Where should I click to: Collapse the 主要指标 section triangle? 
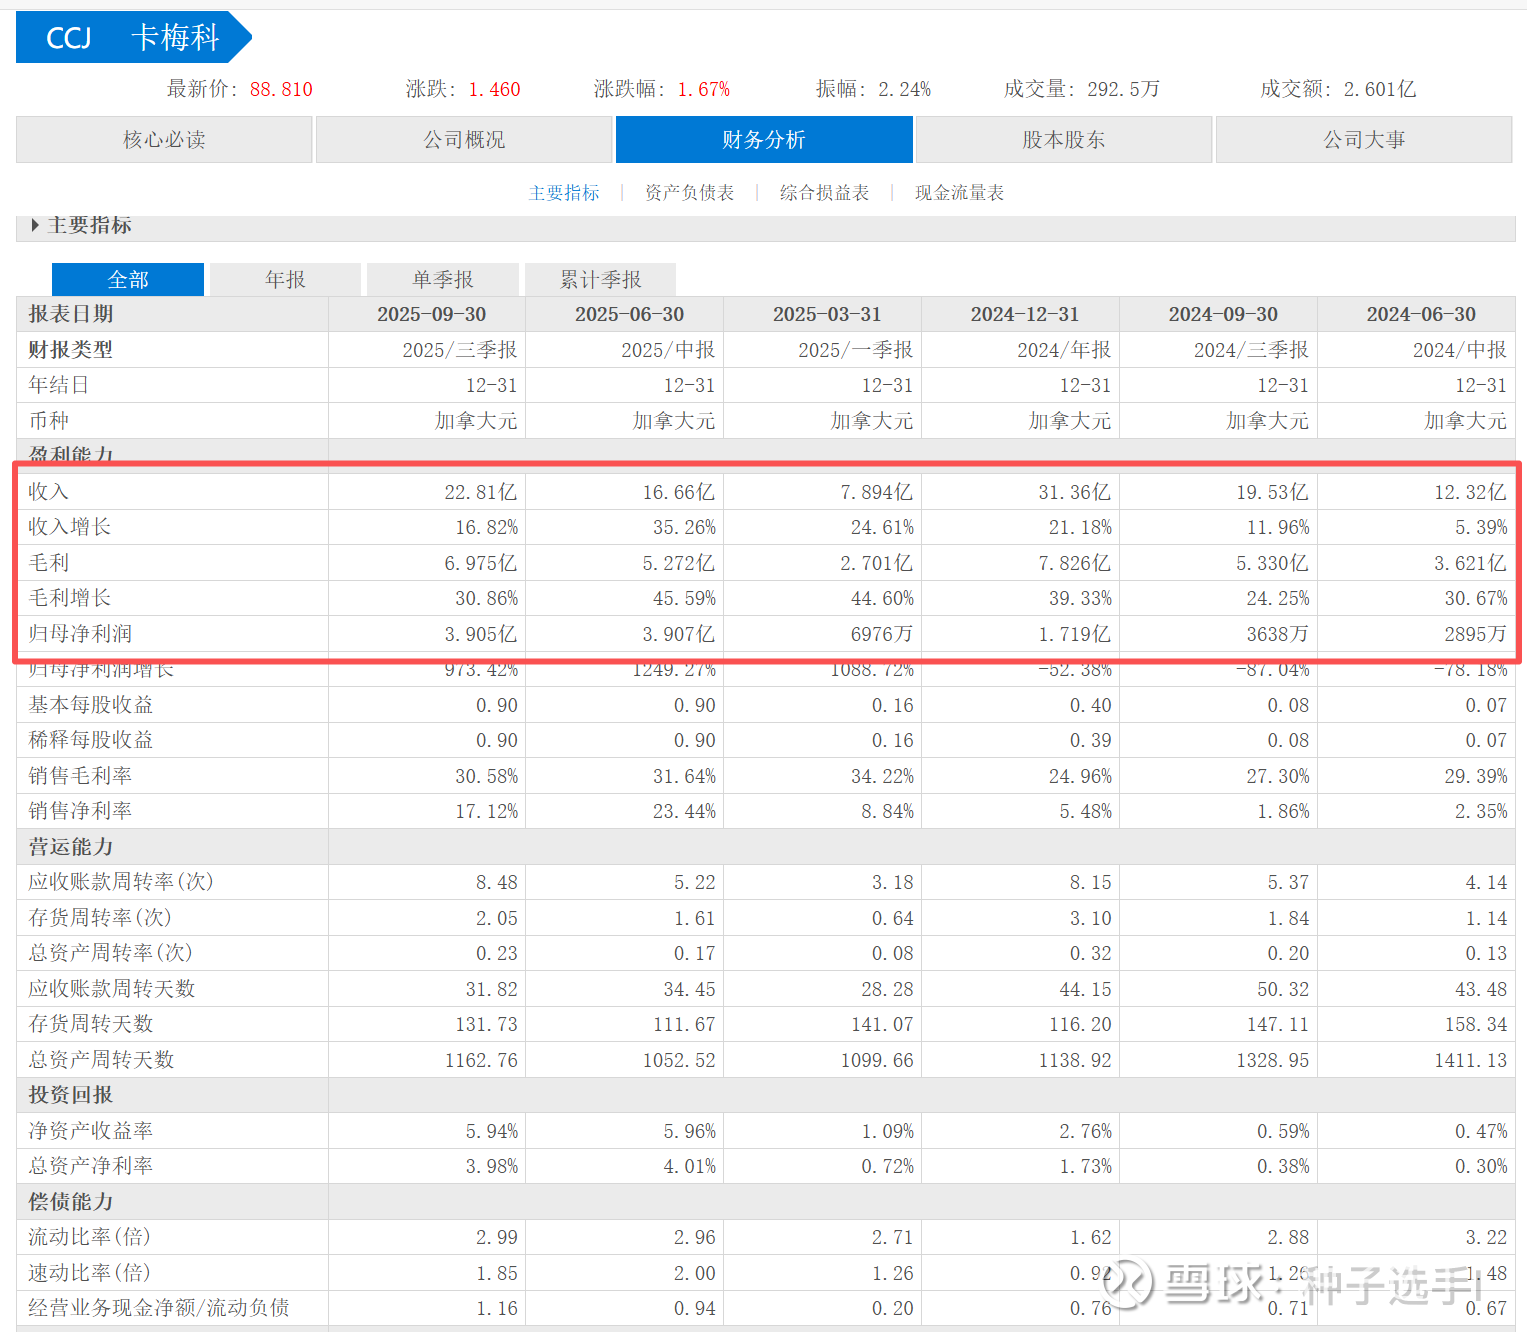[x=35, y=225]
